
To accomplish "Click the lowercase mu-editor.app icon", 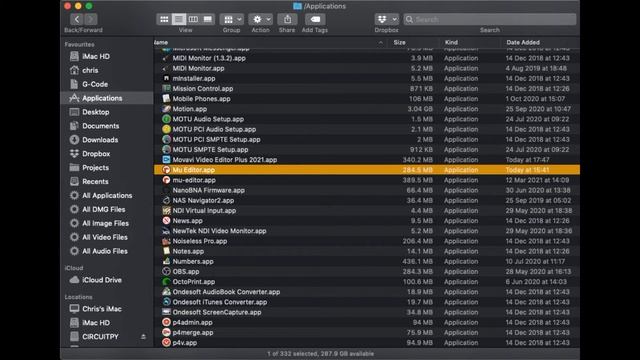I will 166,180.
